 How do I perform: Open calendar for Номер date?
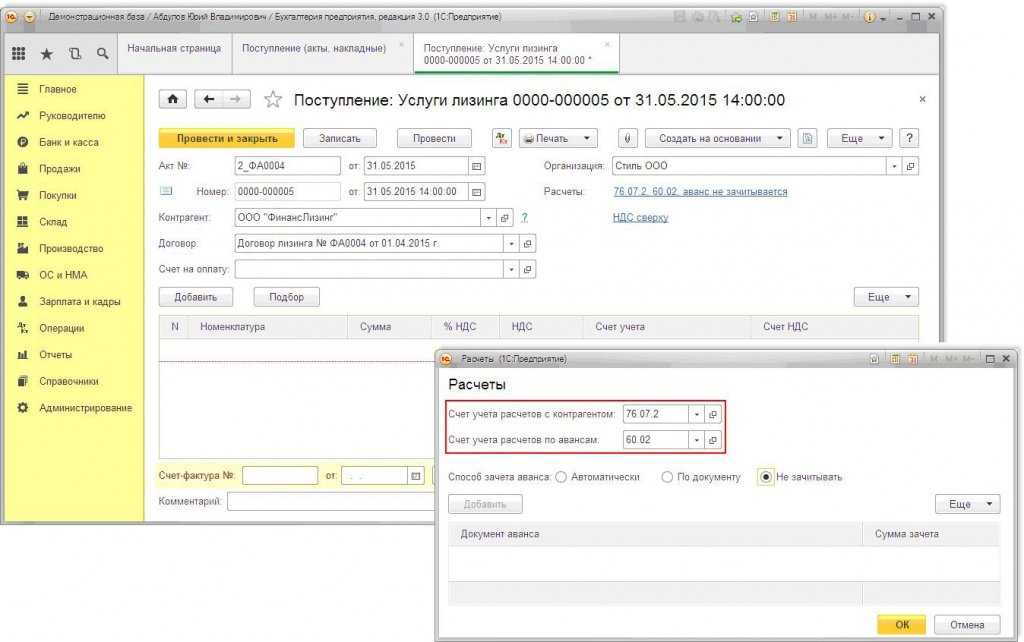pos(477,192)
